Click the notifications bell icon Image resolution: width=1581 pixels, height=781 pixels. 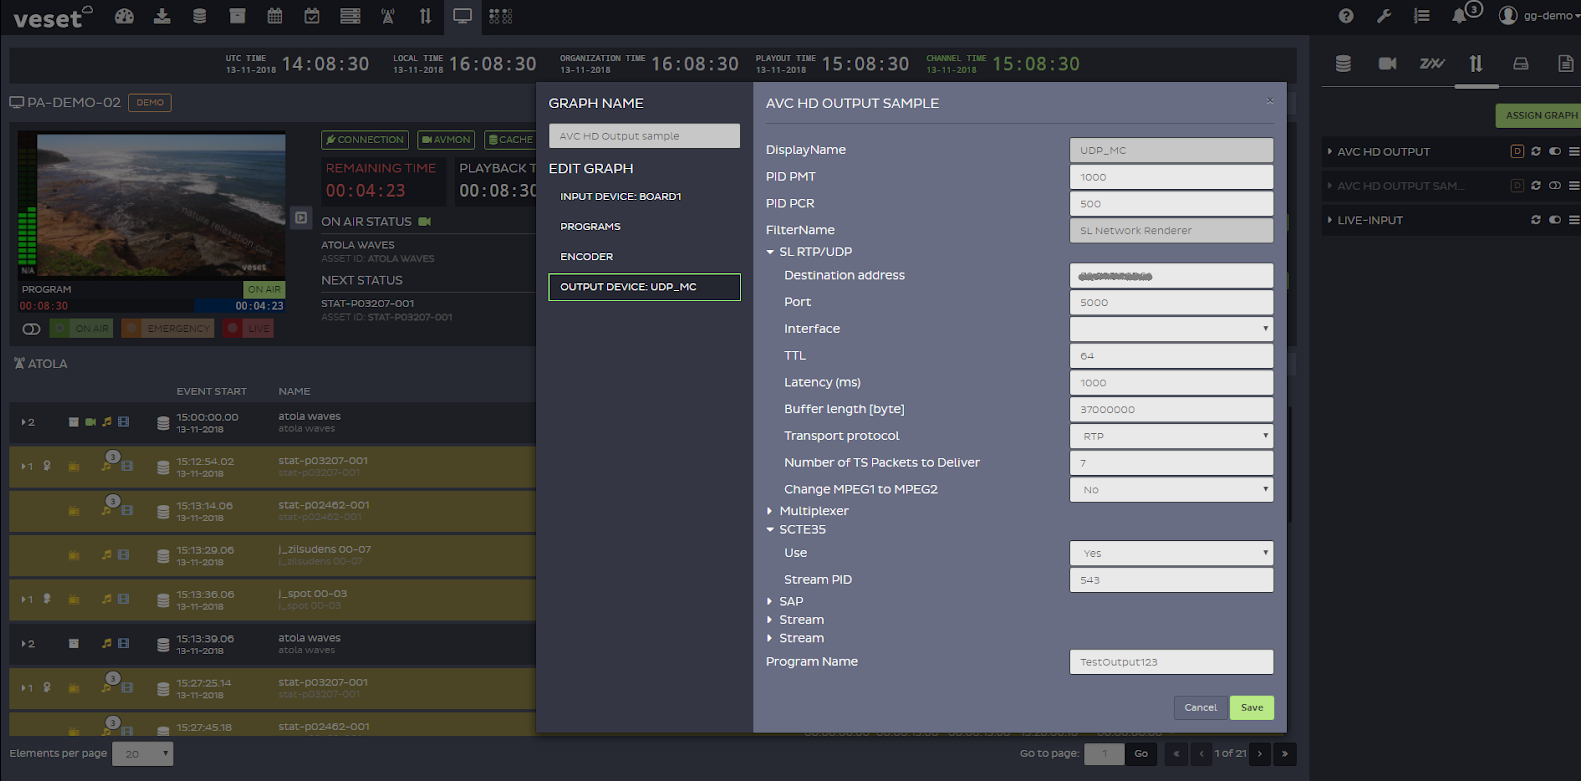(1460, 16)
